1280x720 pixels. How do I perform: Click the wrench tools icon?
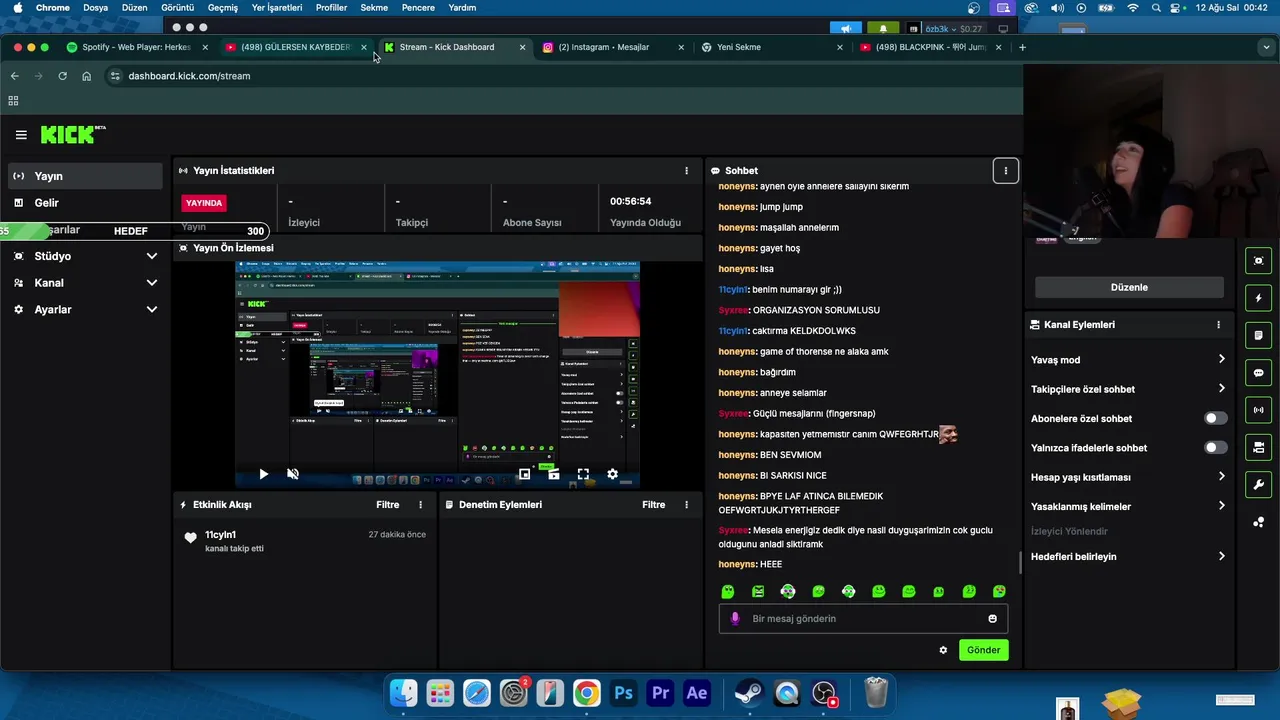[x=1258, y=485]
